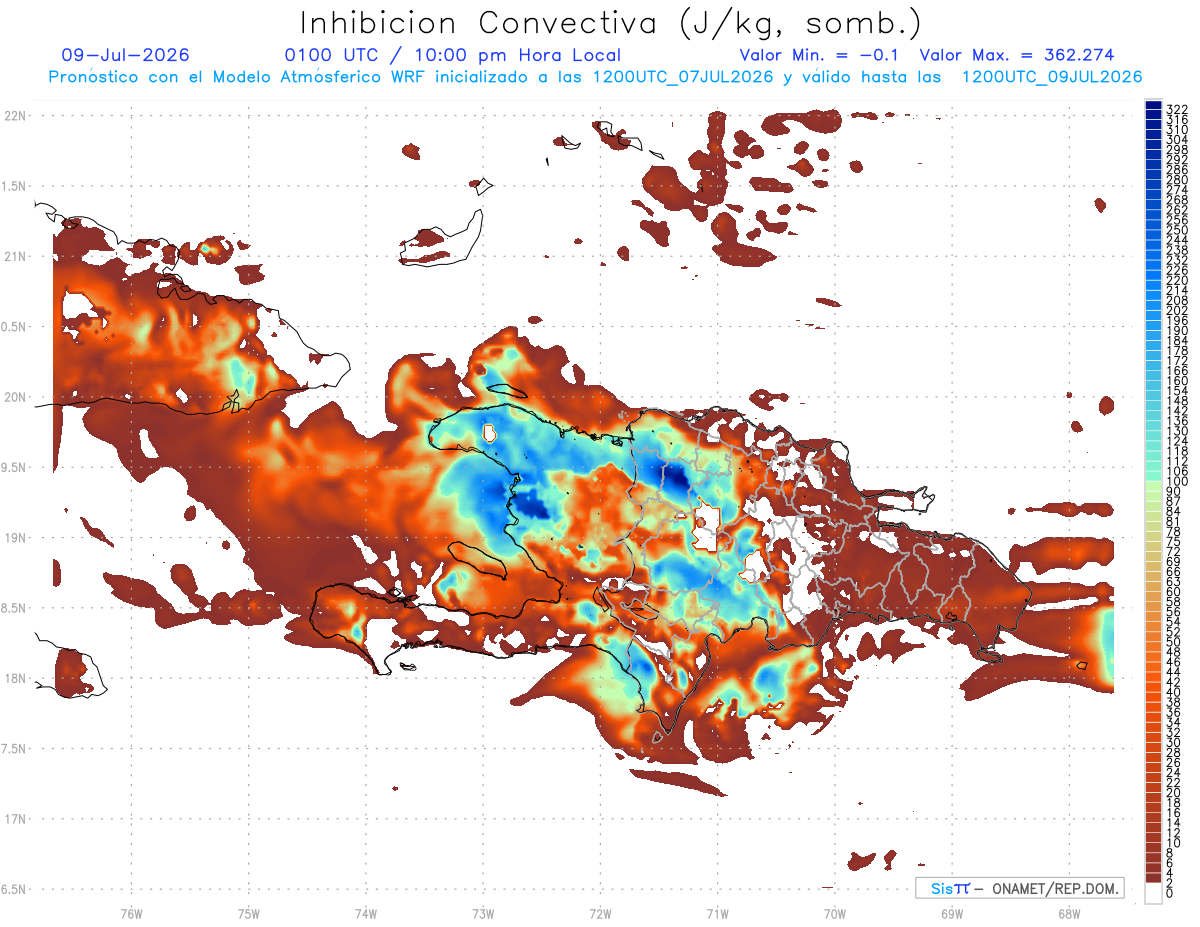The image size is (1200, 927).
Task: Click the "22N" latitude label
Action: 14,115
